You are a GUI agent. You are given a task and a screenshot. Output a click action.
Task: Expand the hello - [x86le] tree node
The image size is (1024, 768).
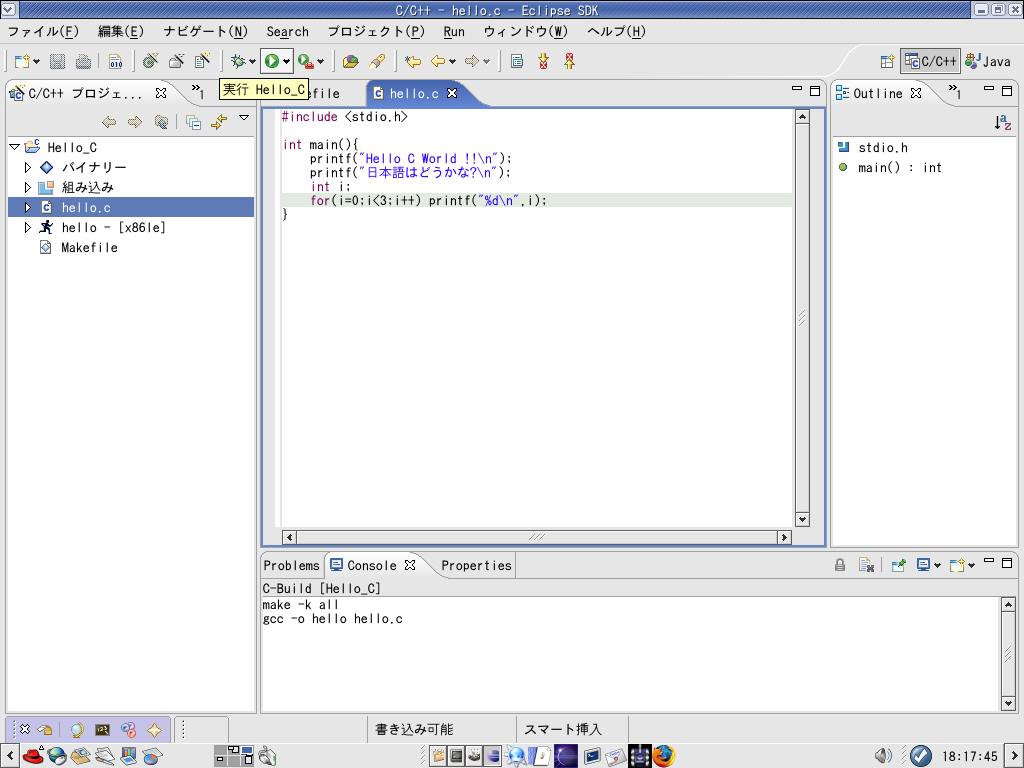click(27, 227)
